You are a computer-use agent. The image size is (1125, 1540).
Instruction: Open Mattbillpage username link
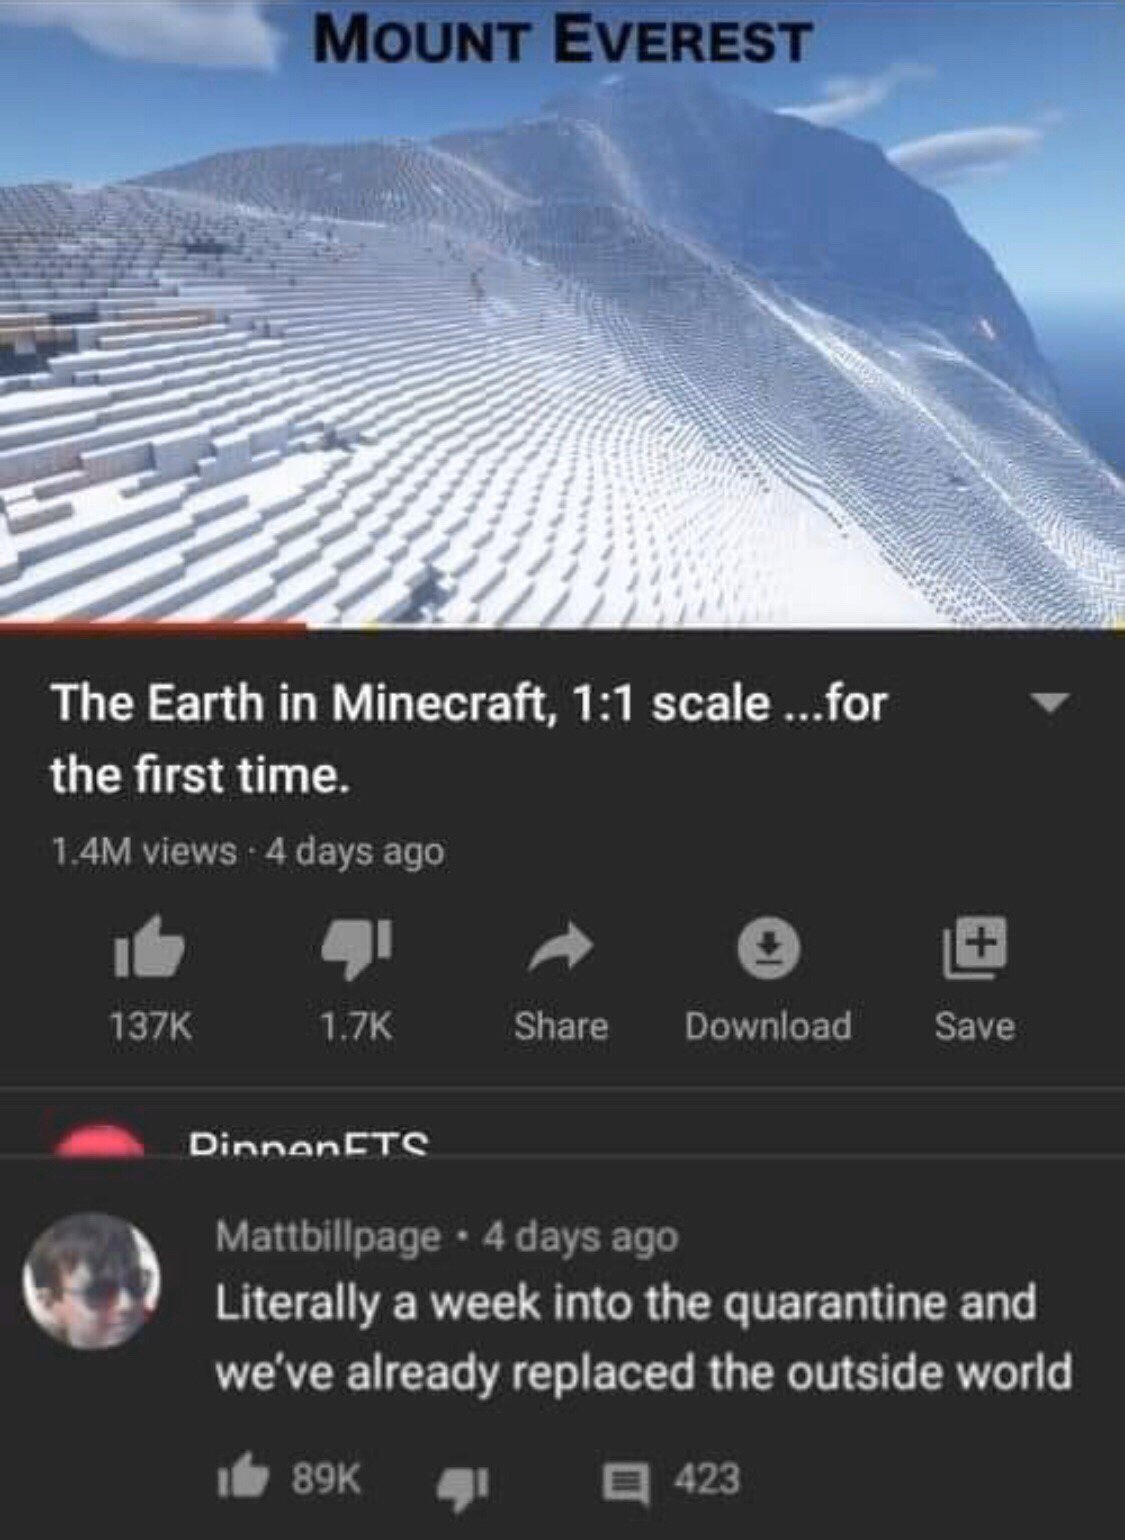click(x=328, y=1237)
